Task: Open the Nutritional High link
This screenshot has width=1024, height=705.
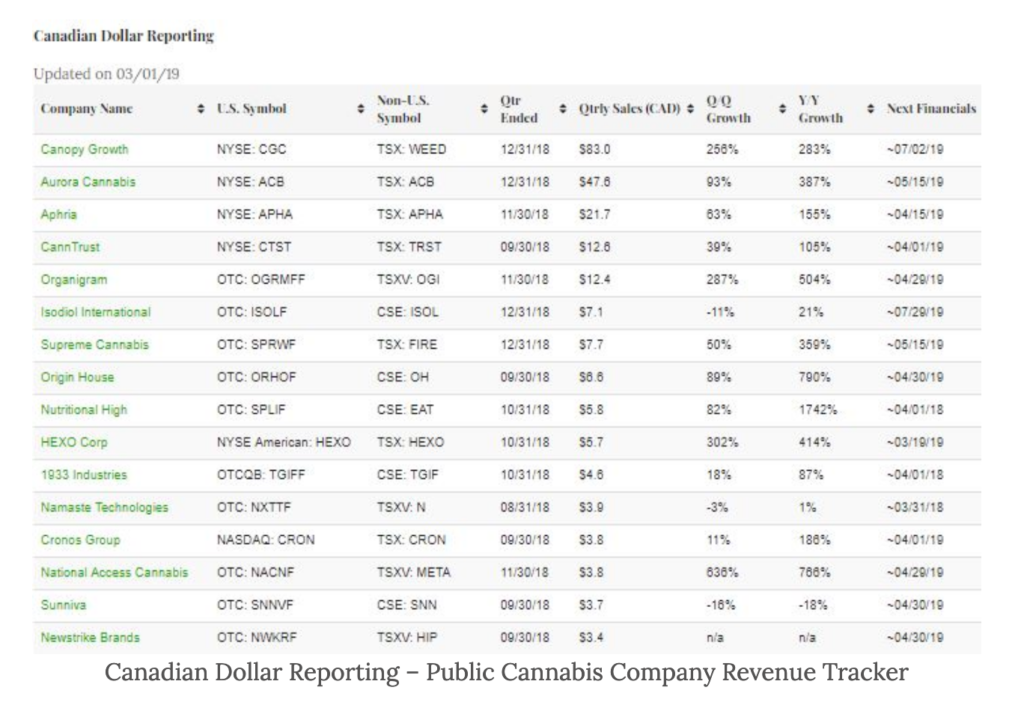Action: (x=84, y=410)
